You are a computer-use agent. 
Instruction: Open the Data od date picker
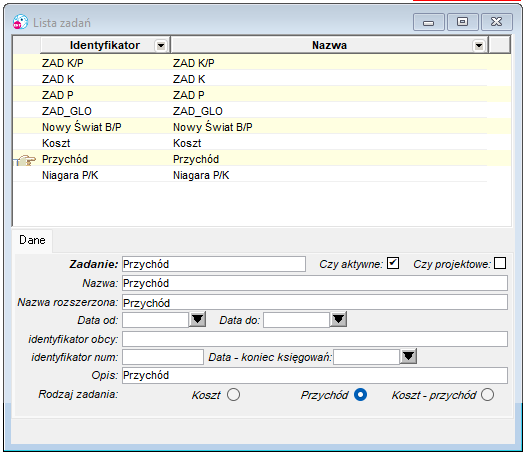coord(197,319)
